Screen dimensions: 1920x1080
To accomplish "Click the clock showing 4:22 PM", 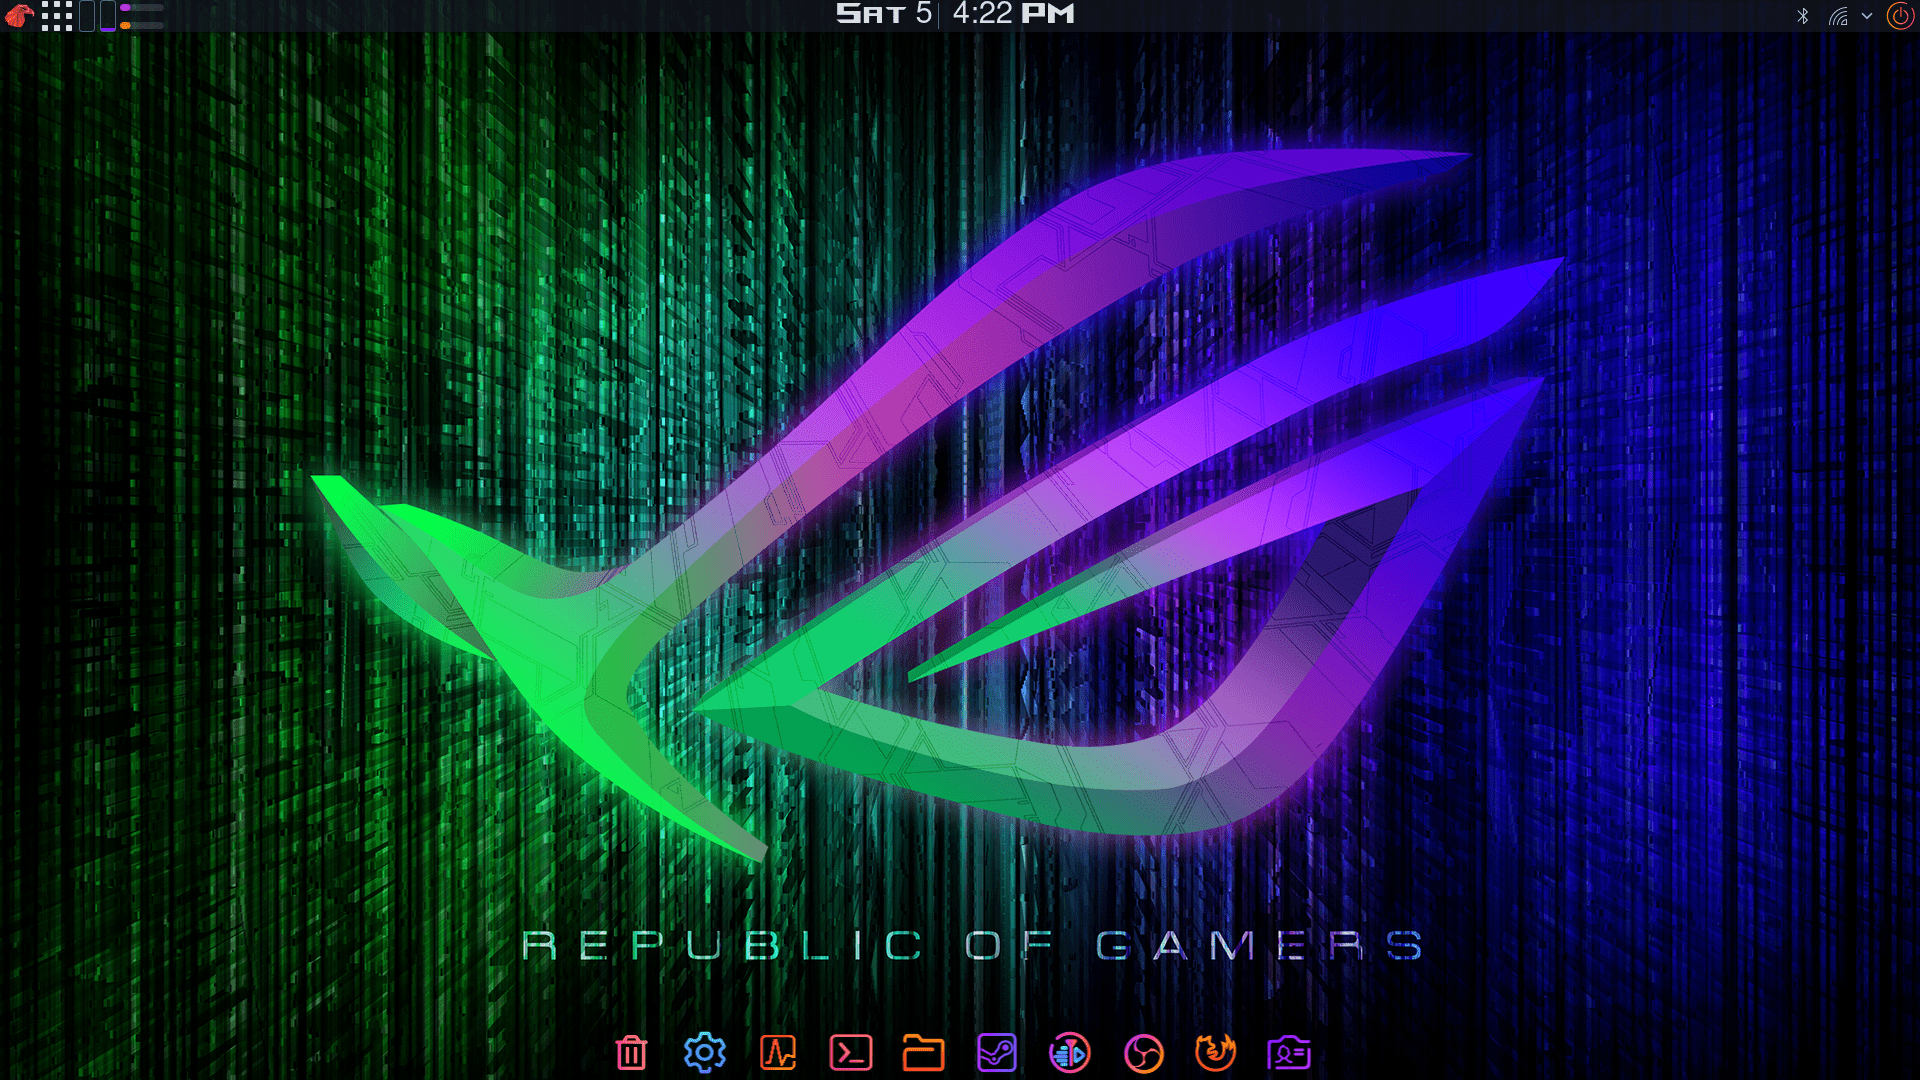I will click(1012, 14).
